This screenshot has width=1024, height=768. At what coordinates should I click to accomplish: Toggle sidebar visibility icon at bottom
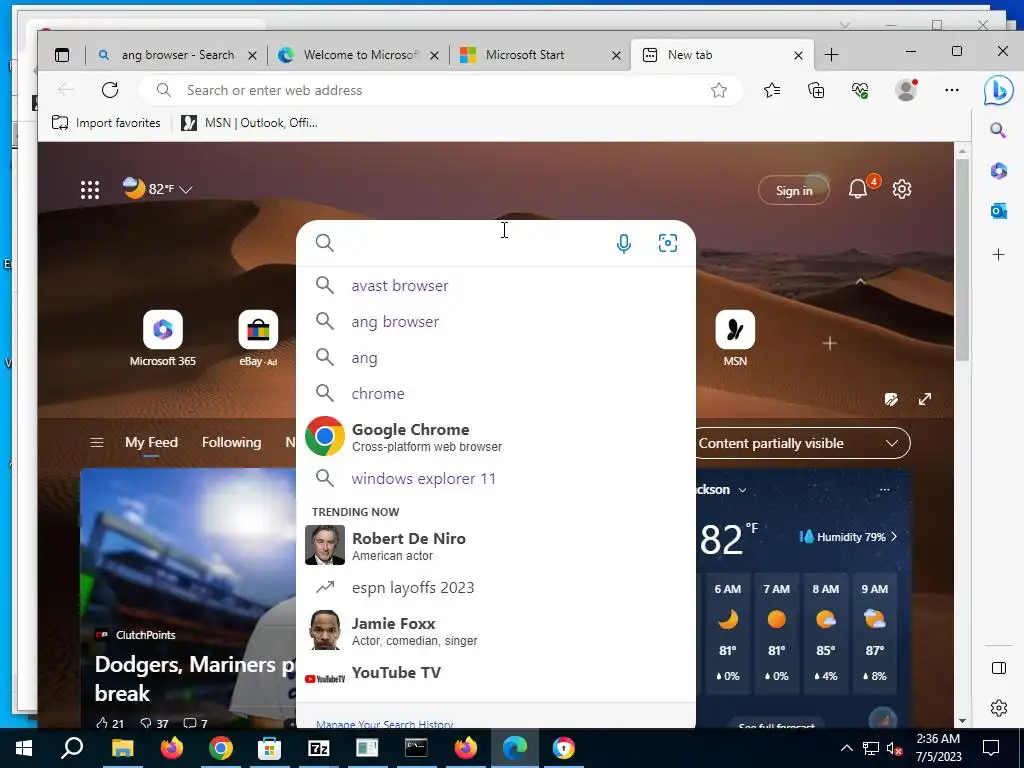coord(999,667)
